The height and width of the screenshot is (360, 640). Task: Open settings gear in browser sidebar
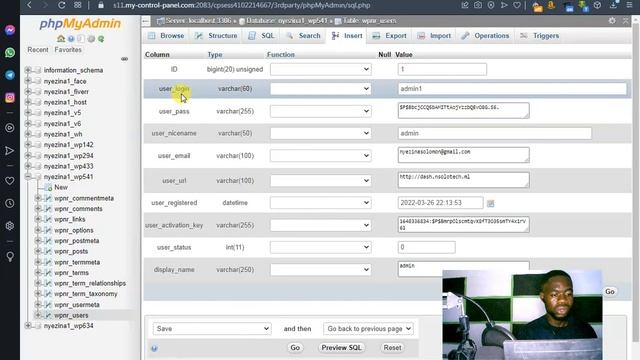10,226
